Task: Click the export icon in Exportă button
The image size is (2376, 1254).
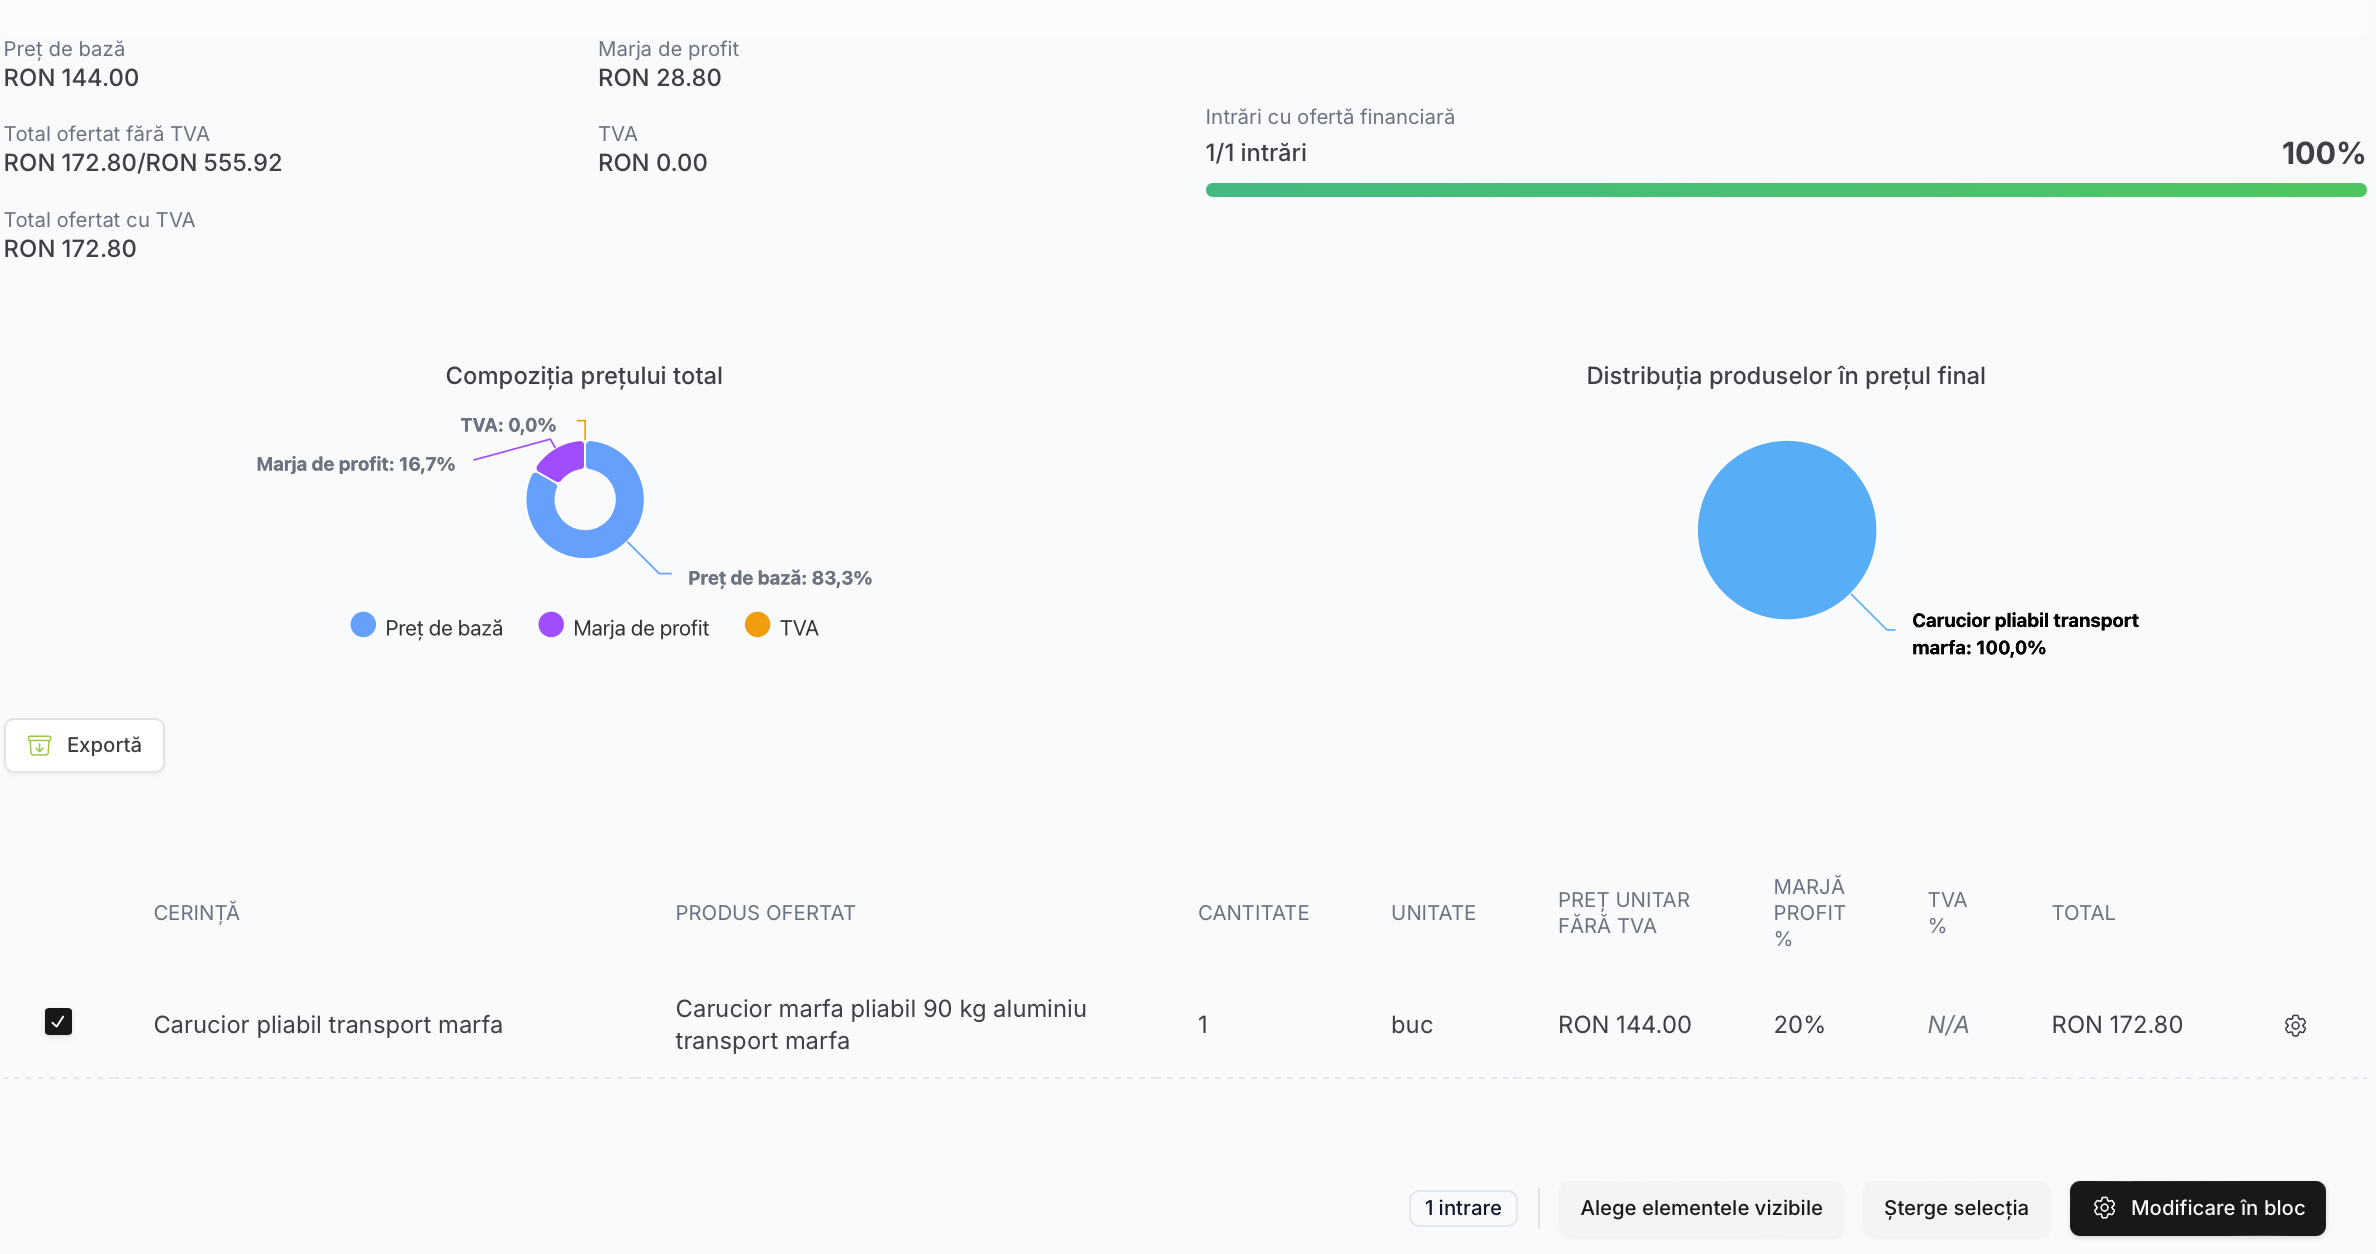Action: 40,745
